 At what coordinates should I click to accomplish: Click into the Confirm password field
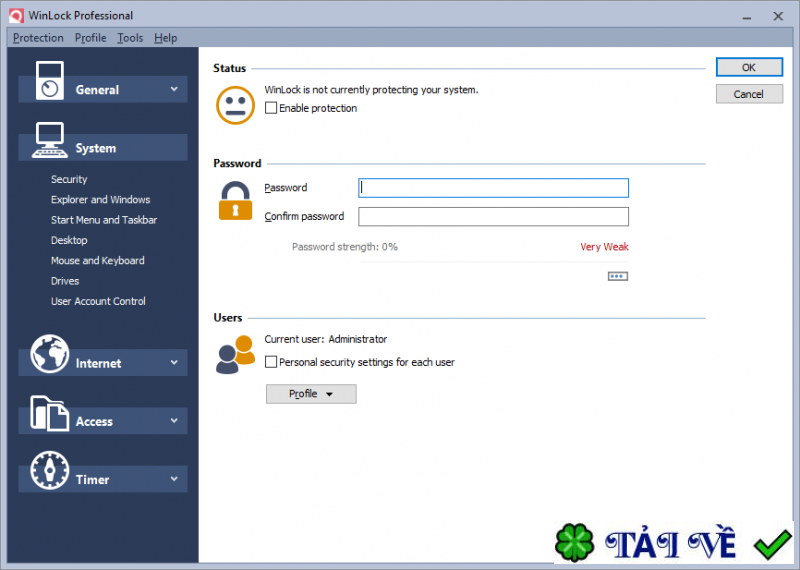tap(493, 216)
